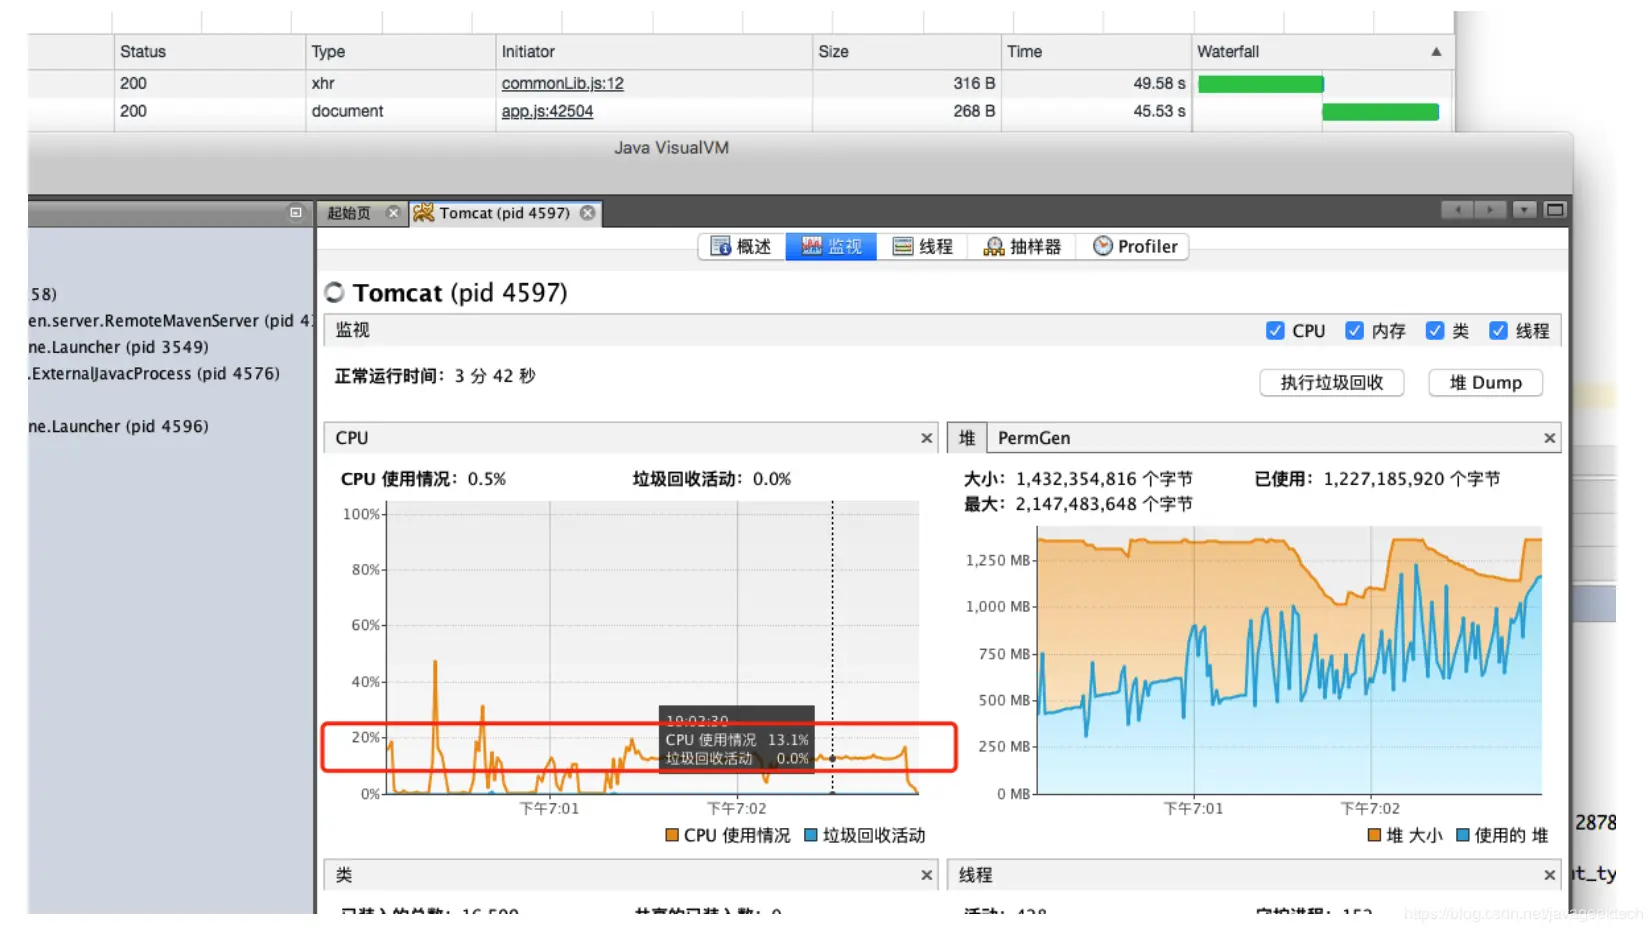The image size is (1652, 932).
Task: Sort network table by Size column
Action: tap(906, 52)
